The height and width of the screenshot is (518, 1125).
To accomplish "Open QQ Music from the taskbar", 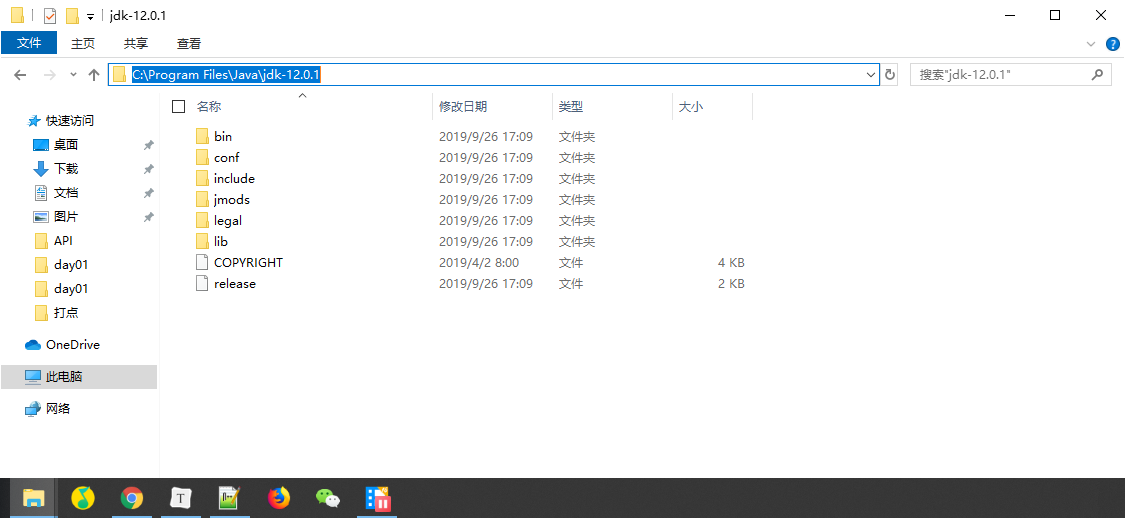I will click(x=83, y=498).
